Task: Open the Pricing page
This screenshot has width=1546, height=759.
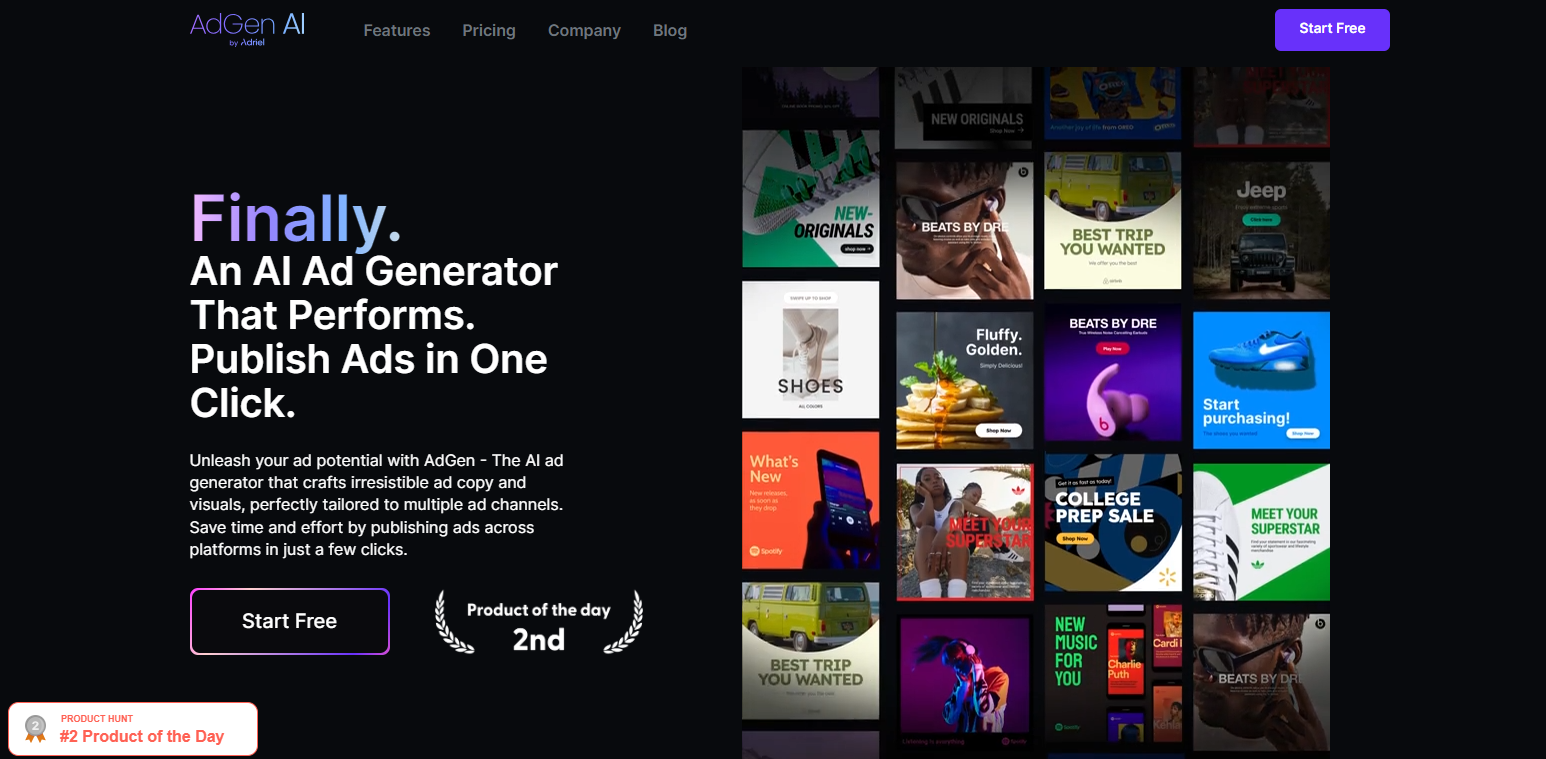Action: pos(489,30)
